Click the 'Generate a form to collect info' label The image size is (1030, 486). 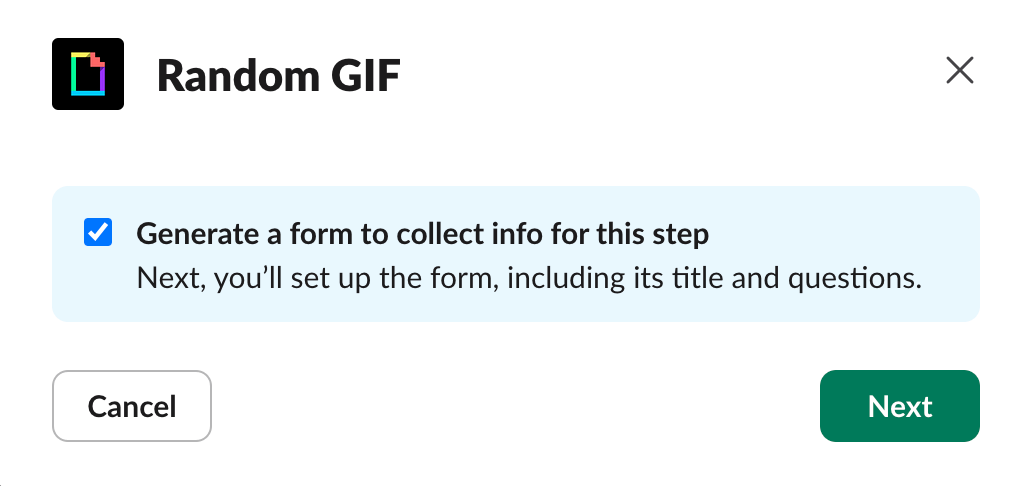tap(422, 234)
